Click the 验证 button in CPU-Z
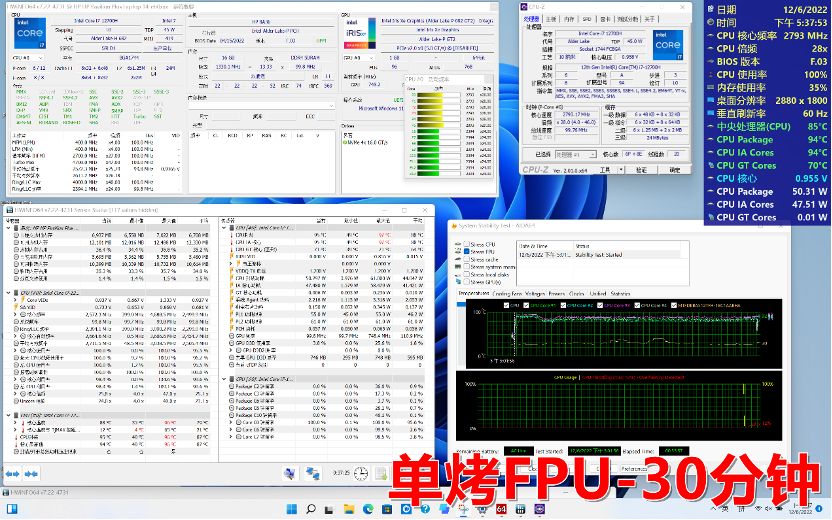This screenshot has height=520, width=832. (x=641, y=170)
